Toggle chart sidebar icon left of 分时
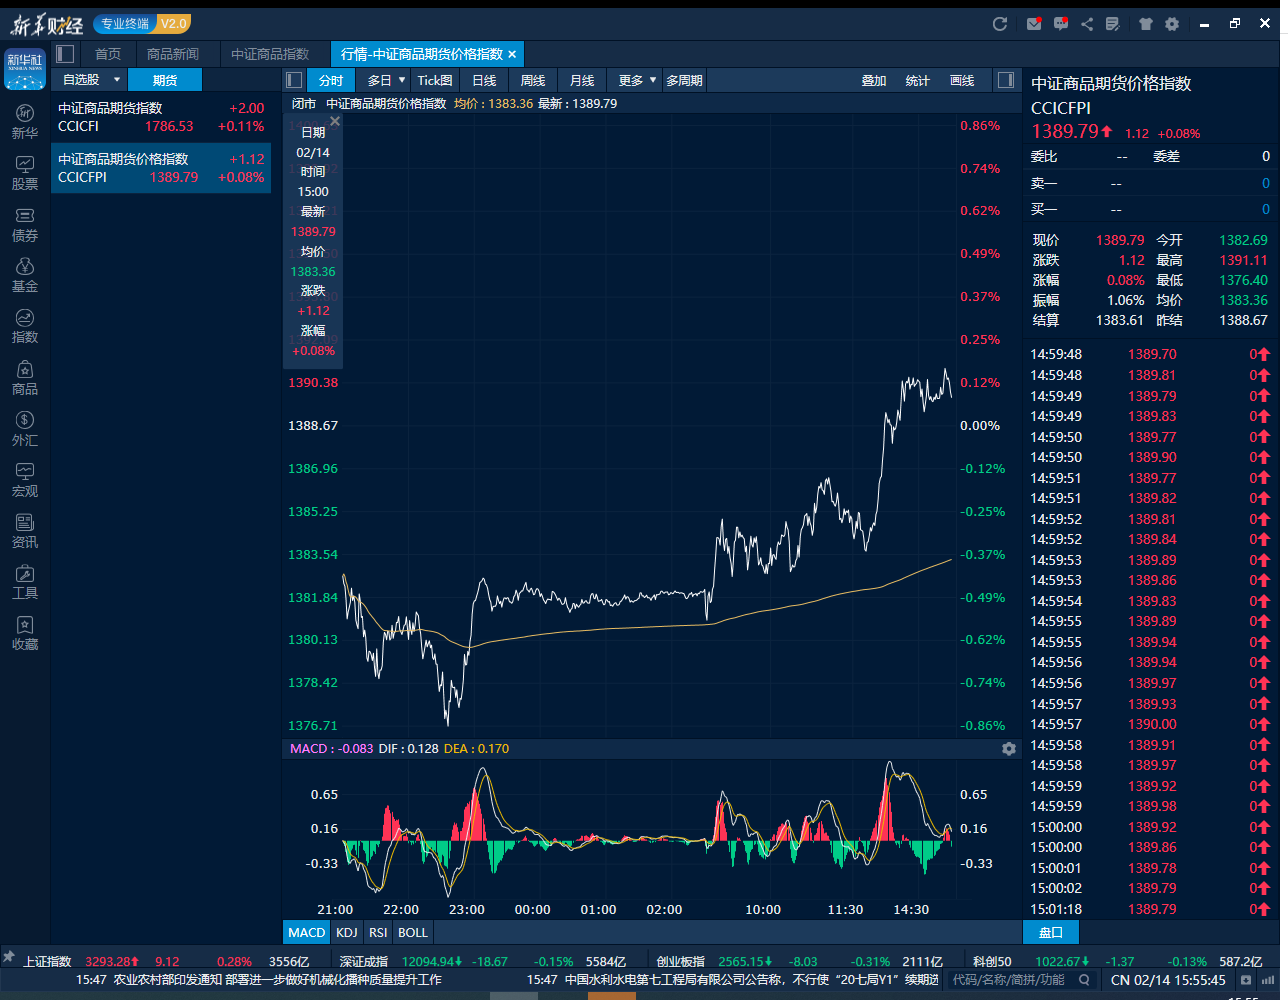Screen dimensions: 1288x1000 294,80
